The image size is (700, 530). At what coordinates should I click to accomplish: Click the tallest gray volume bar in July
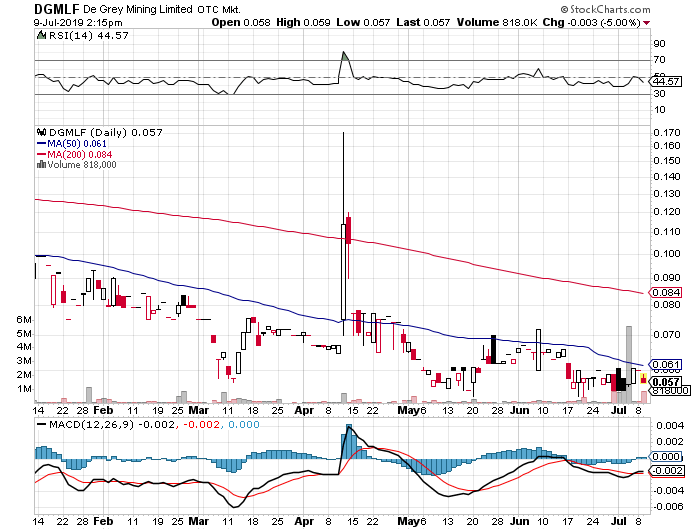point(629,364)
